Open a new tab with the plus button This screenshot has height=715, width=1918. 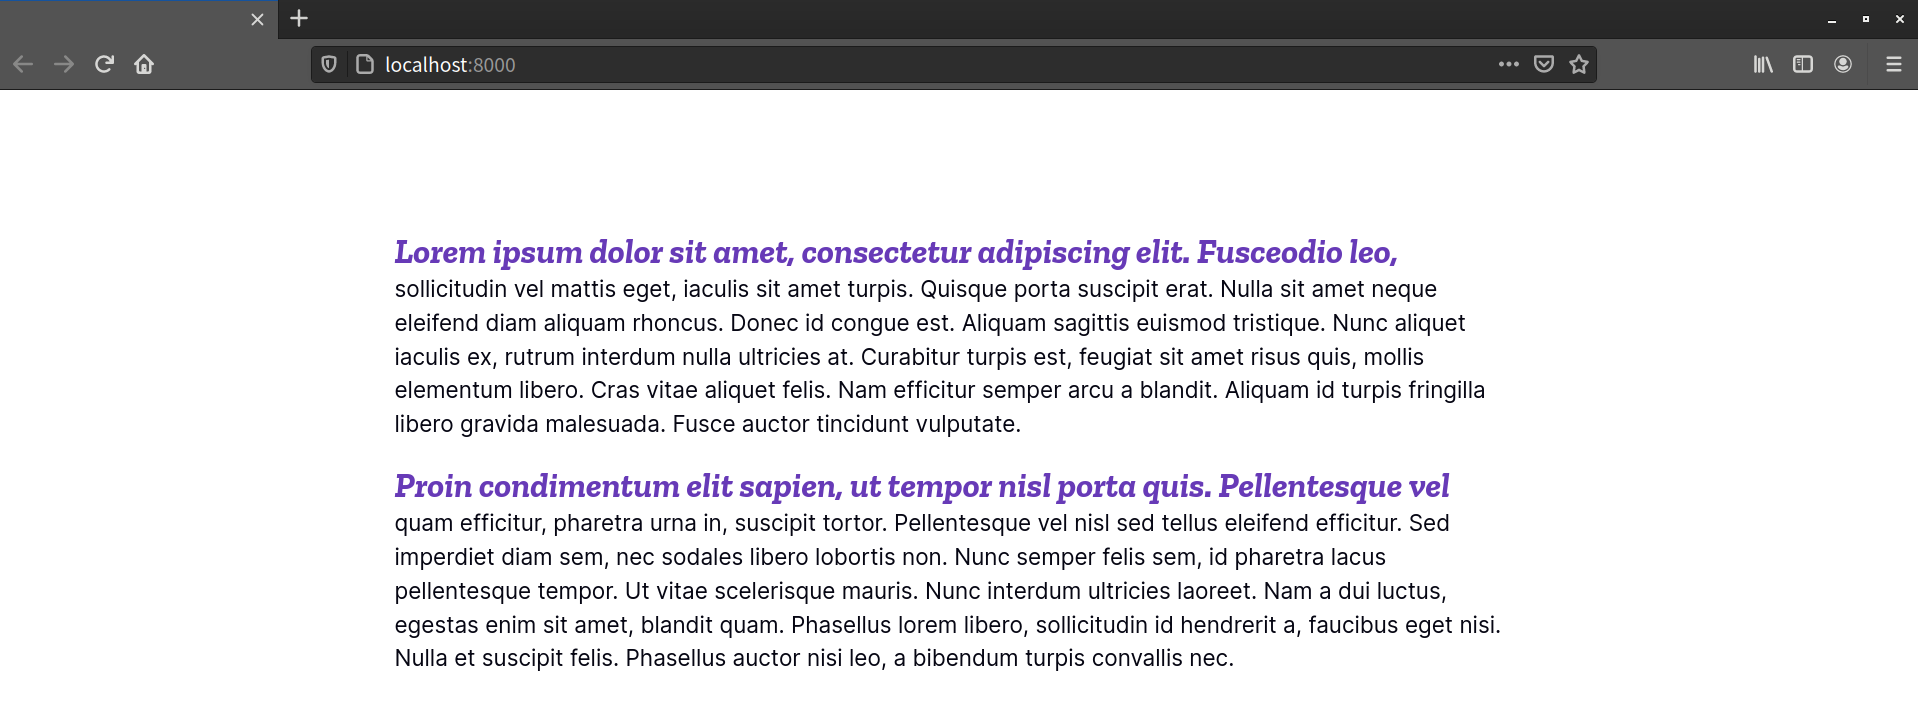297,18
